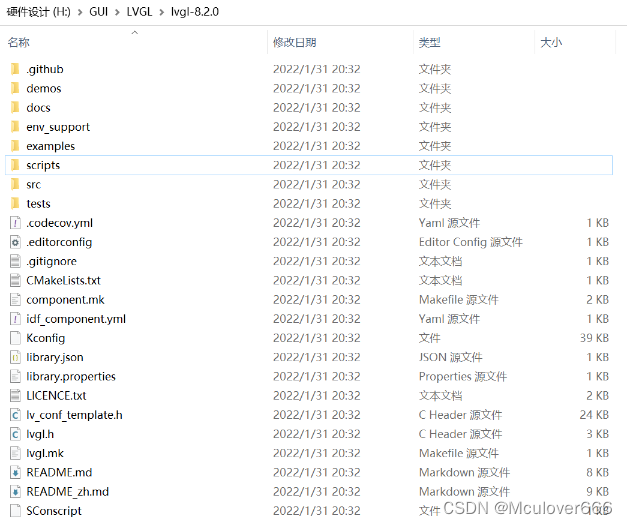Click date cell of the src folder
The image size is (627, 524).
pos(317,184)
